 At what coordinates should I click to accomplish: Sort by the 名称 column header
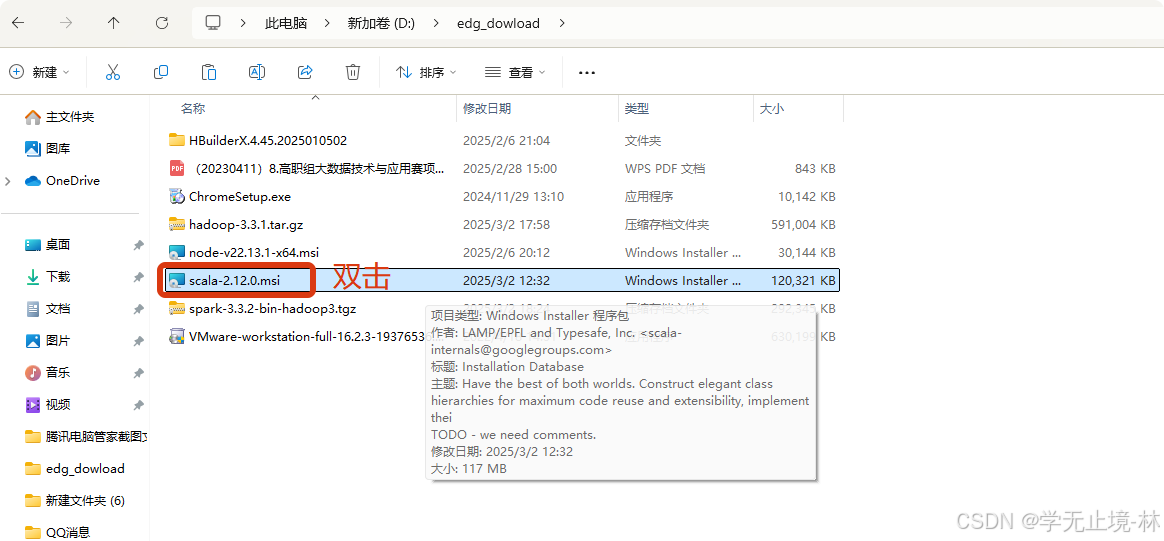click(193, 108)
